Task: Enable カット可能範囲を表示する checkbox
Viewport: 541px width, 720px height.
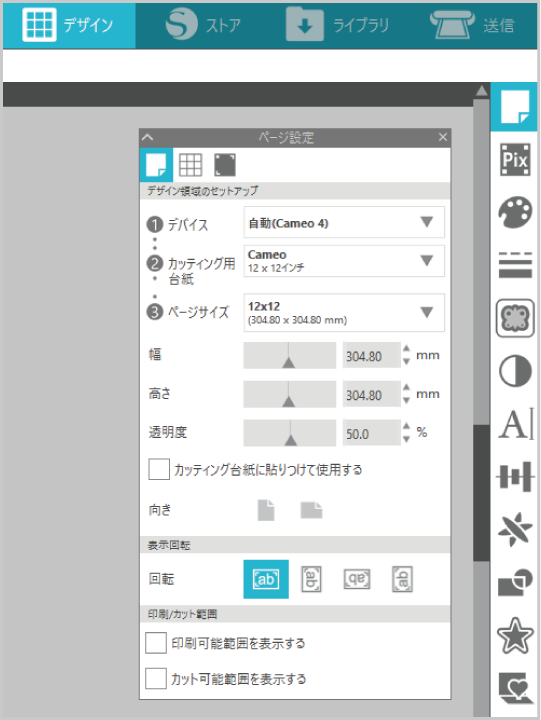Action: point(156,678)
